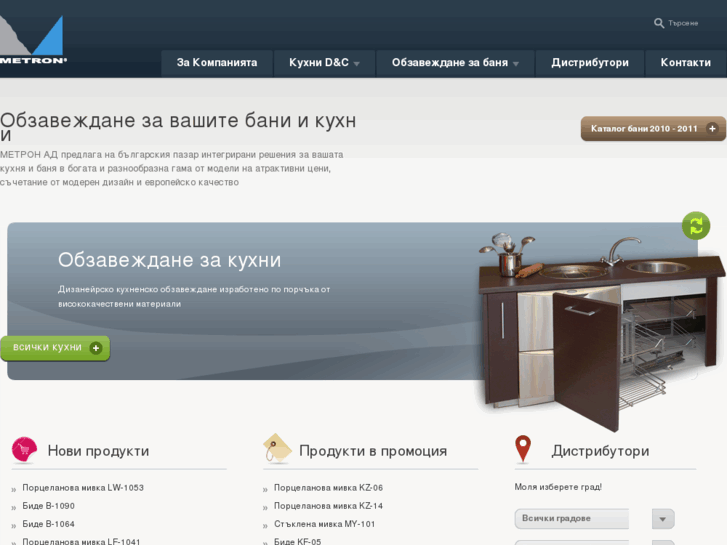Image resolution: width=727 pixels, height=545 pixels.
Task: Open the Кухни D&C menu
Action: [x=324, y=63]
